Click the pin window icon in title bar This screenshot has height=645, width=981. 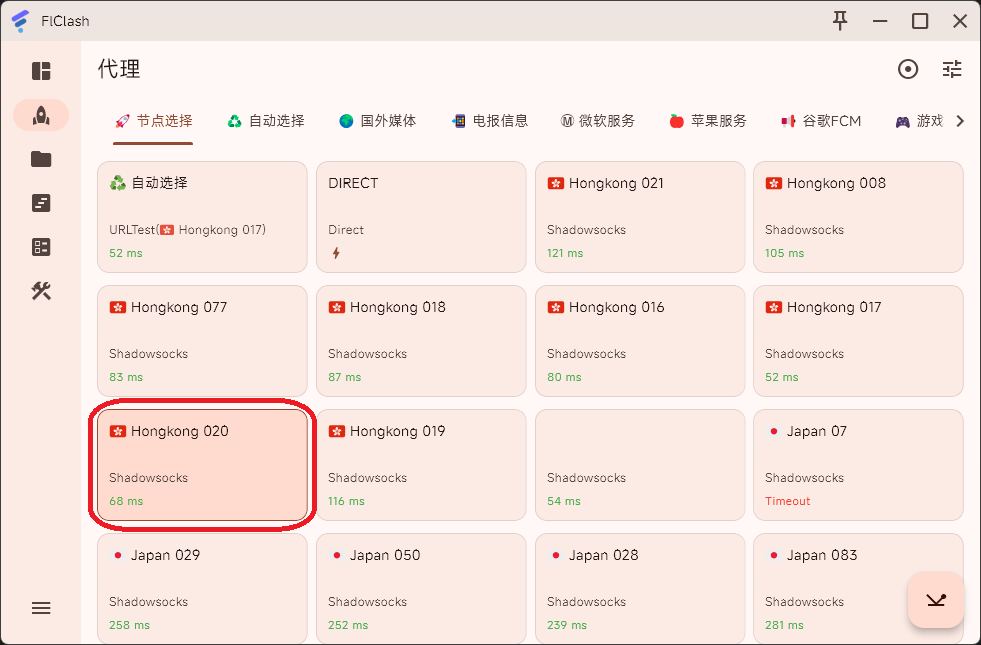point(840,21)
